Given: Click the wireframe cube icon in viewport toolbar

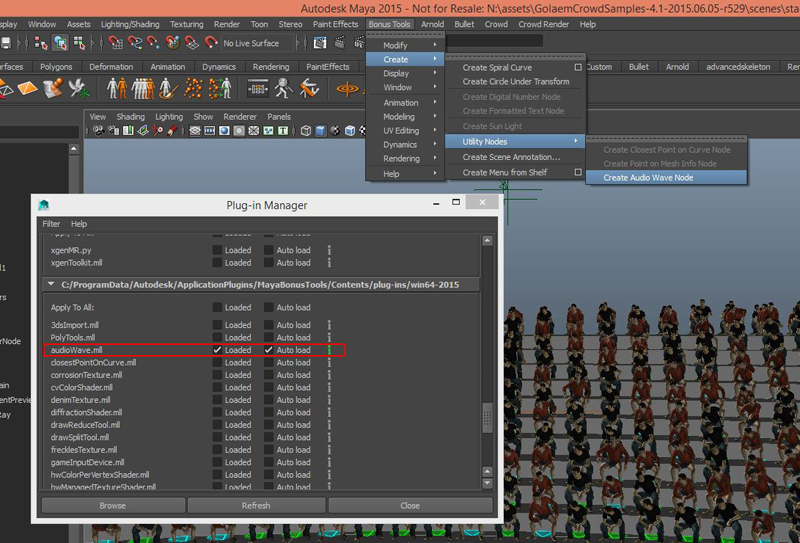Looking at the screenshot, I should [306, 131].
